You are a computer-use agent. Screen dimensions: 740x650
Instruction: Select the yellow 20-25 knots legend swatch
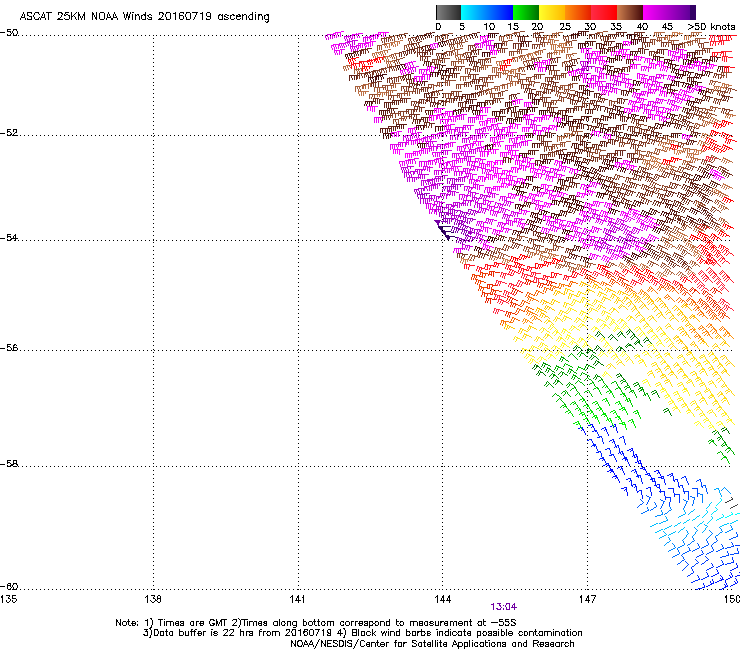point(552,12)
